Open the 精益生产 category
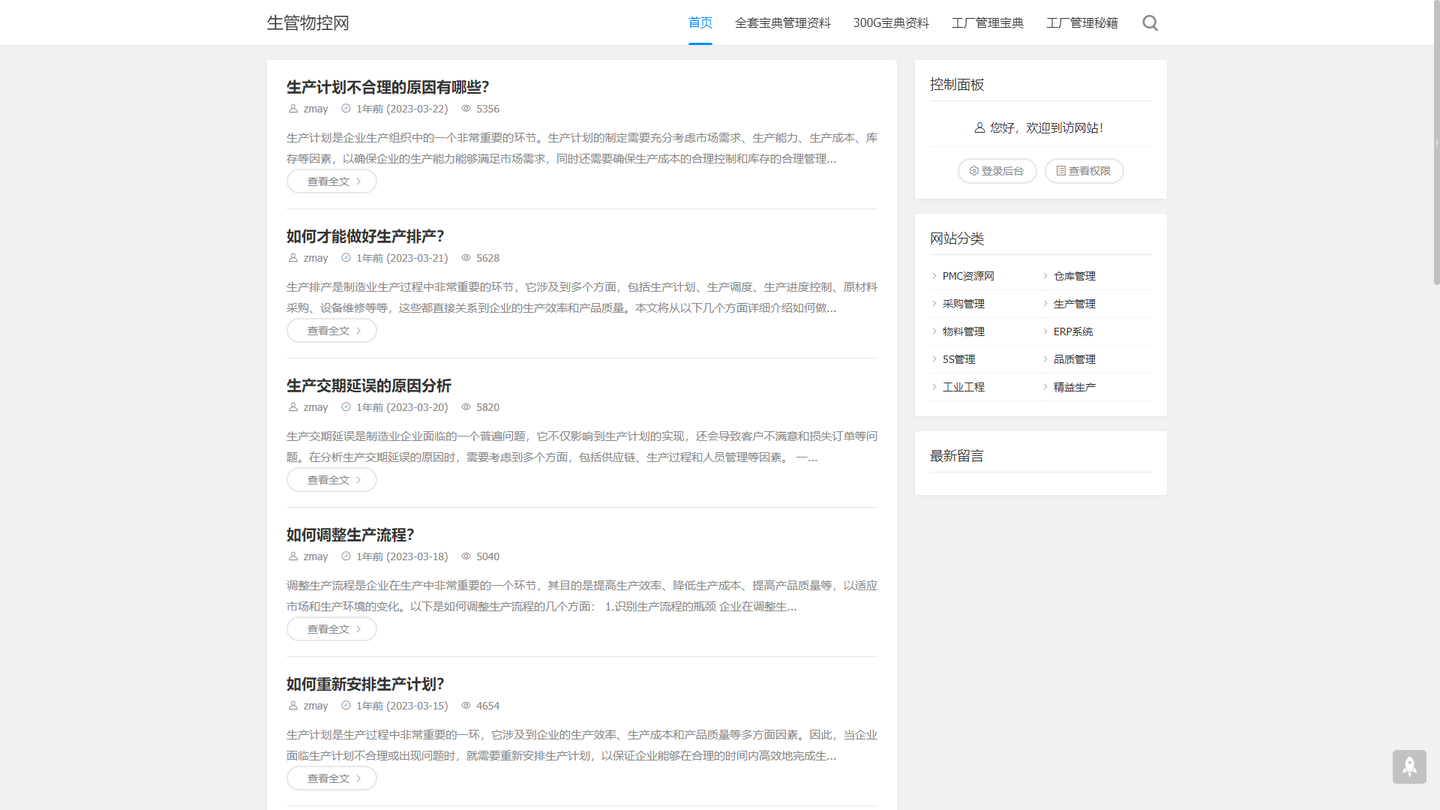Image resolution: width=1440 pixels, height=810 pixels. pyautogui.click(x=1074, y=387)
